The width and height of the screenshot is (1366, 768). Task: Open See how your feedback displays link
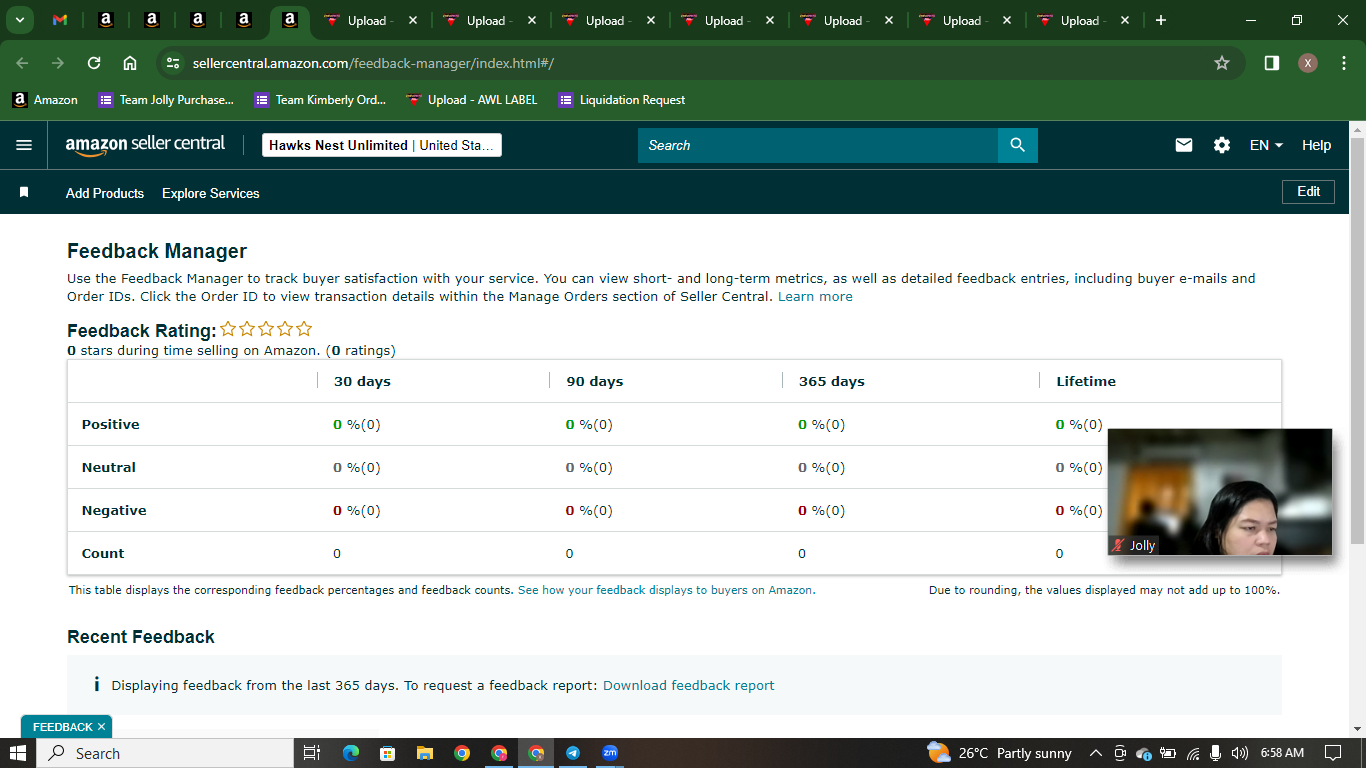pyautogui.click(x=666, y=590)
